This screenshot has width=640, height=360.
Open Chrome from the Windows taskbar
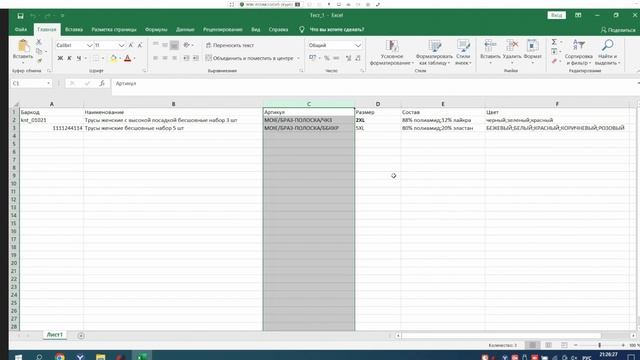(60, 357)
